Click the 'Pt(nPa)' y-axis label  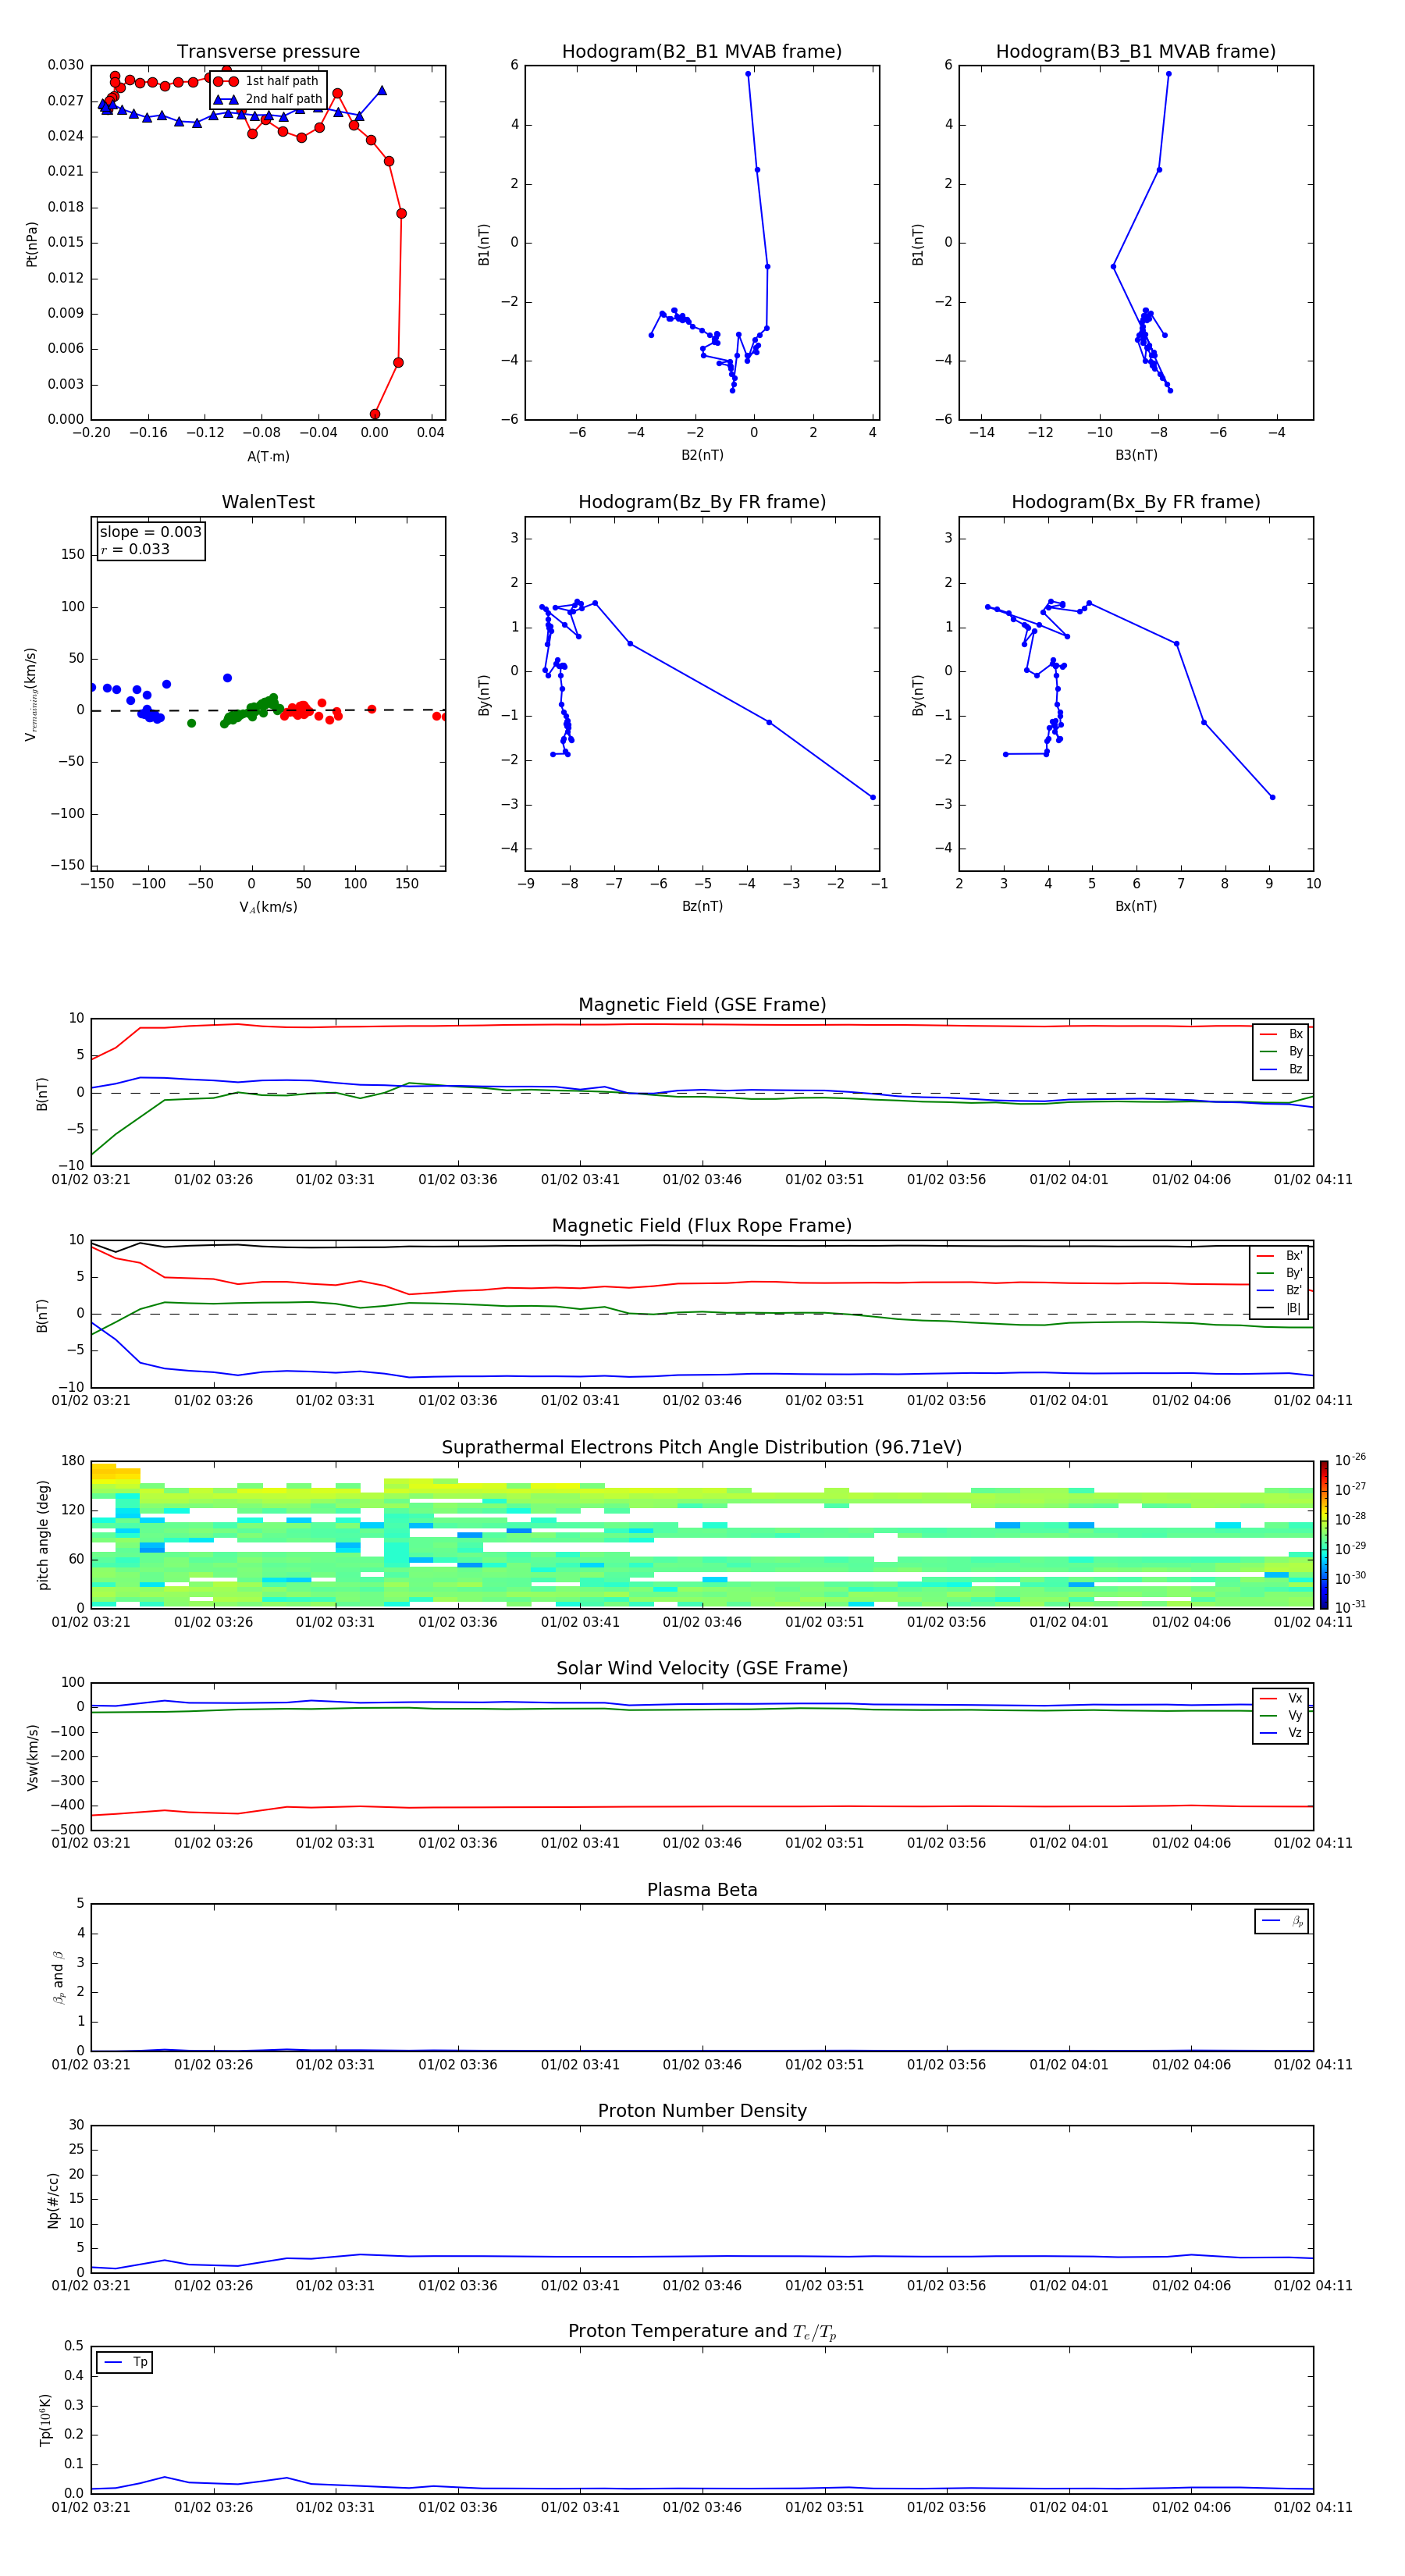point(32,243)
